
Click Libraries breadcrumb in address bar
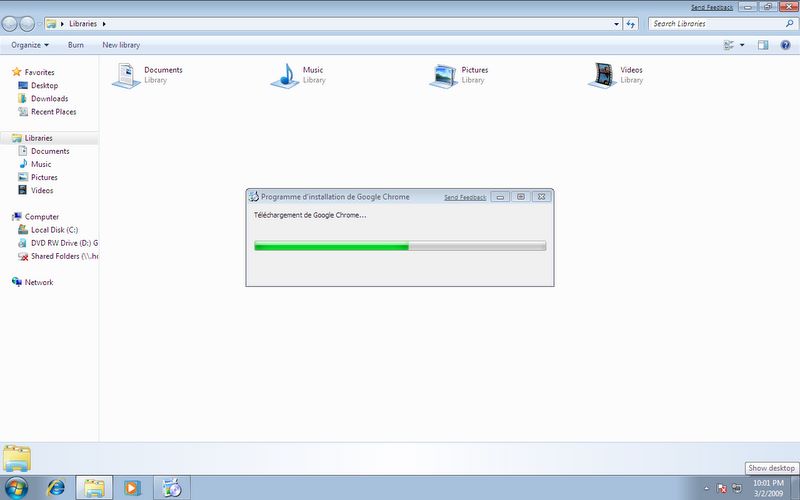coord(83,23)
